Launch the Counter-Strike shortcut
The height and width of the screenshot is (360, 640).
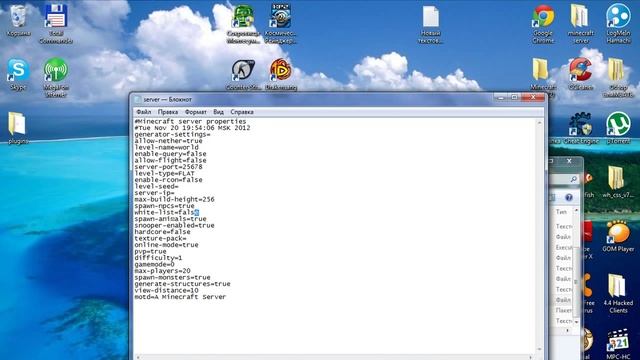[x=243, y=74]
